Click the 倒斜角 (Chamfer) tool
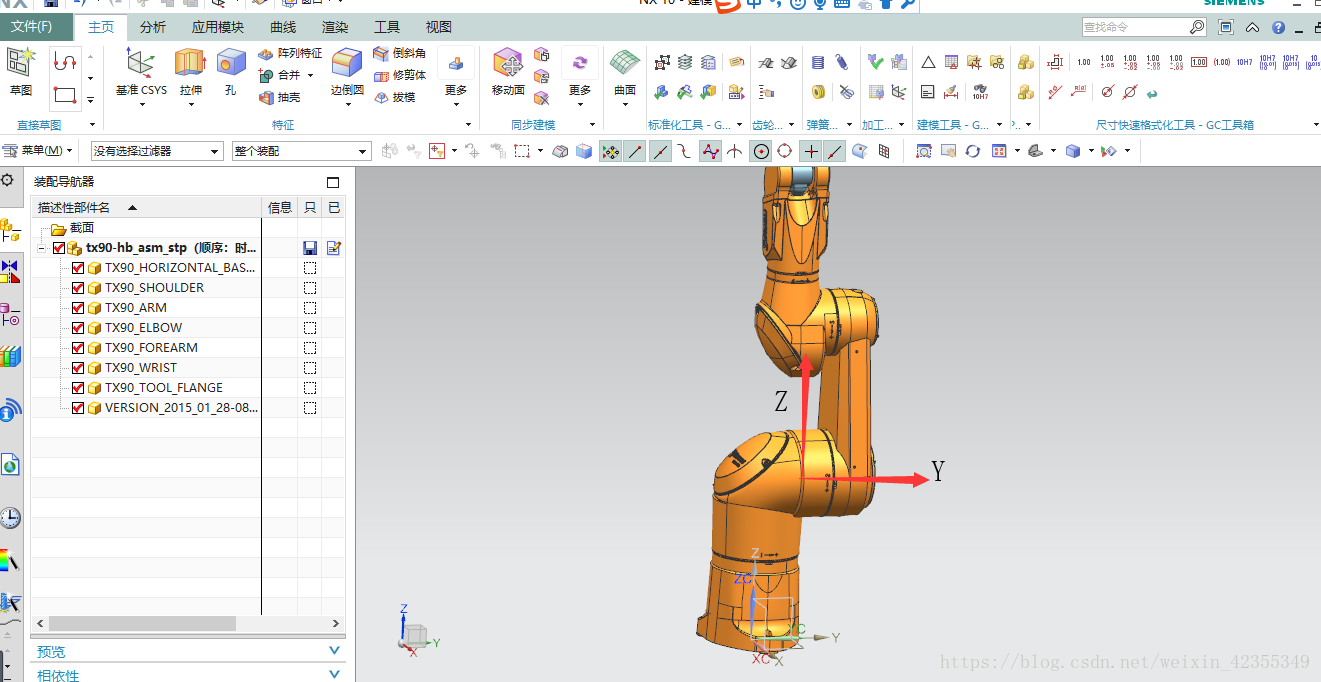This screenshot has width=1321, height=682. click(x=399, y=53)
